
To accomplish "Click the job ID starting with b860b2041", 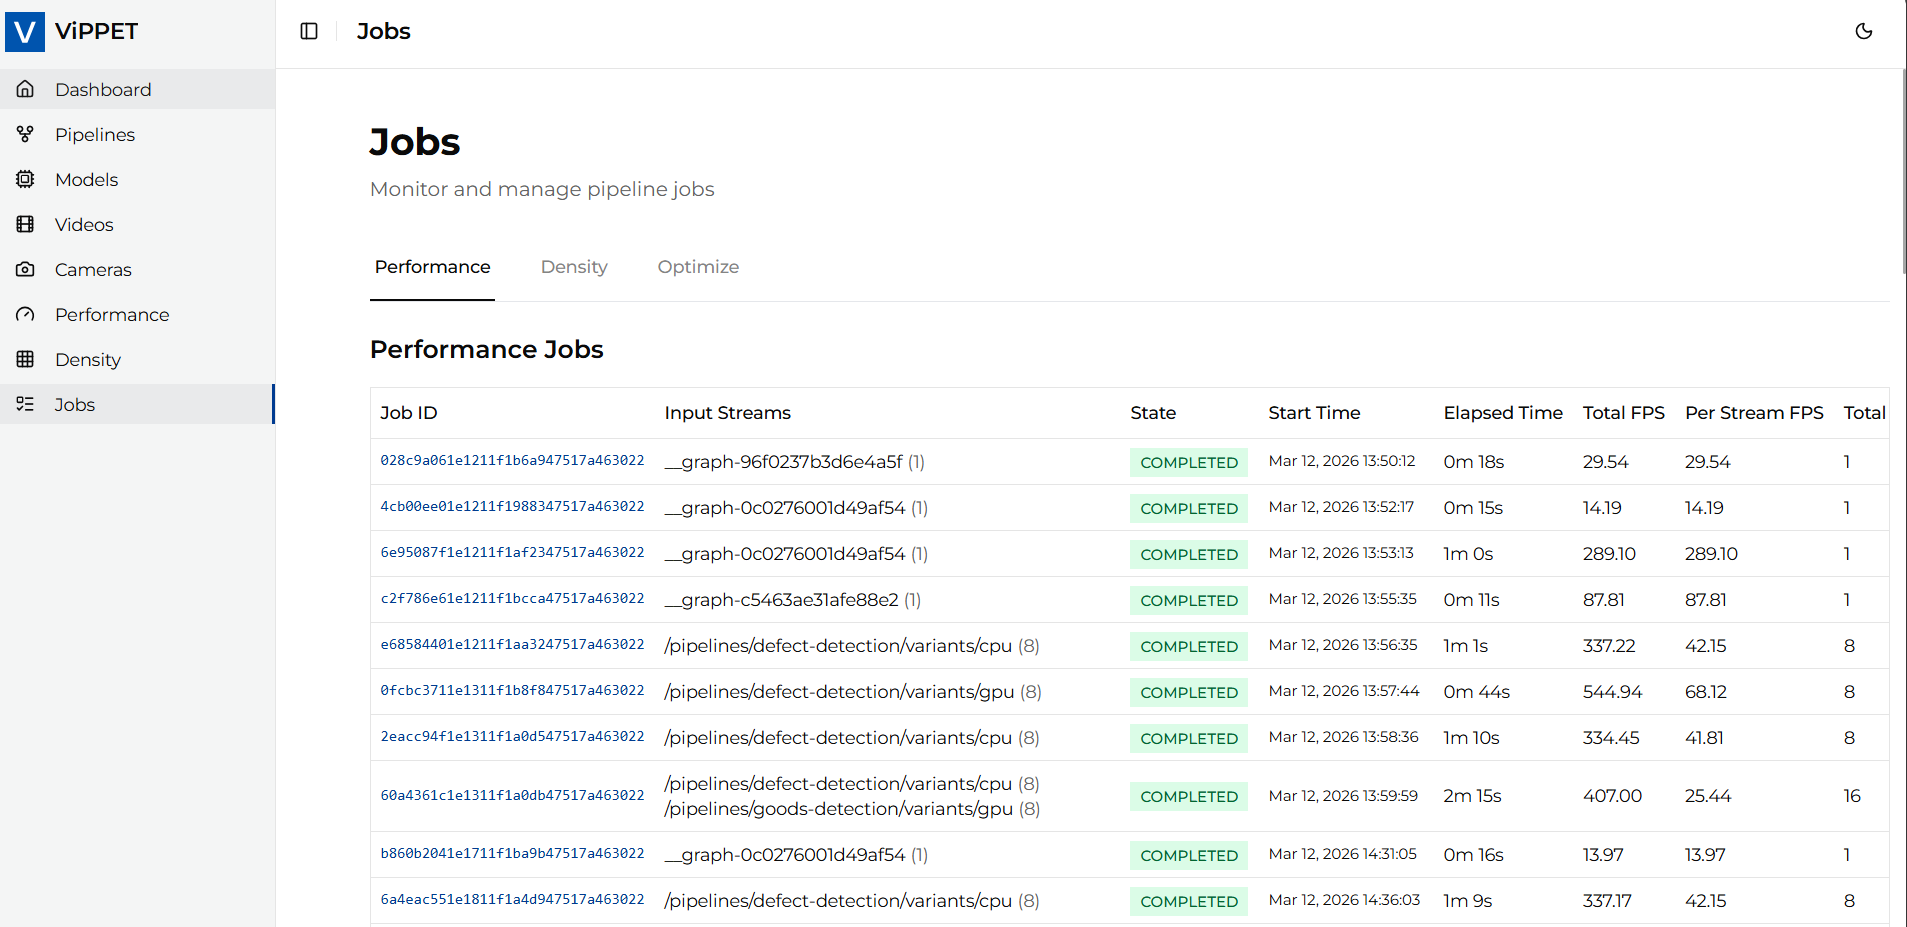I will pos(512,854).
